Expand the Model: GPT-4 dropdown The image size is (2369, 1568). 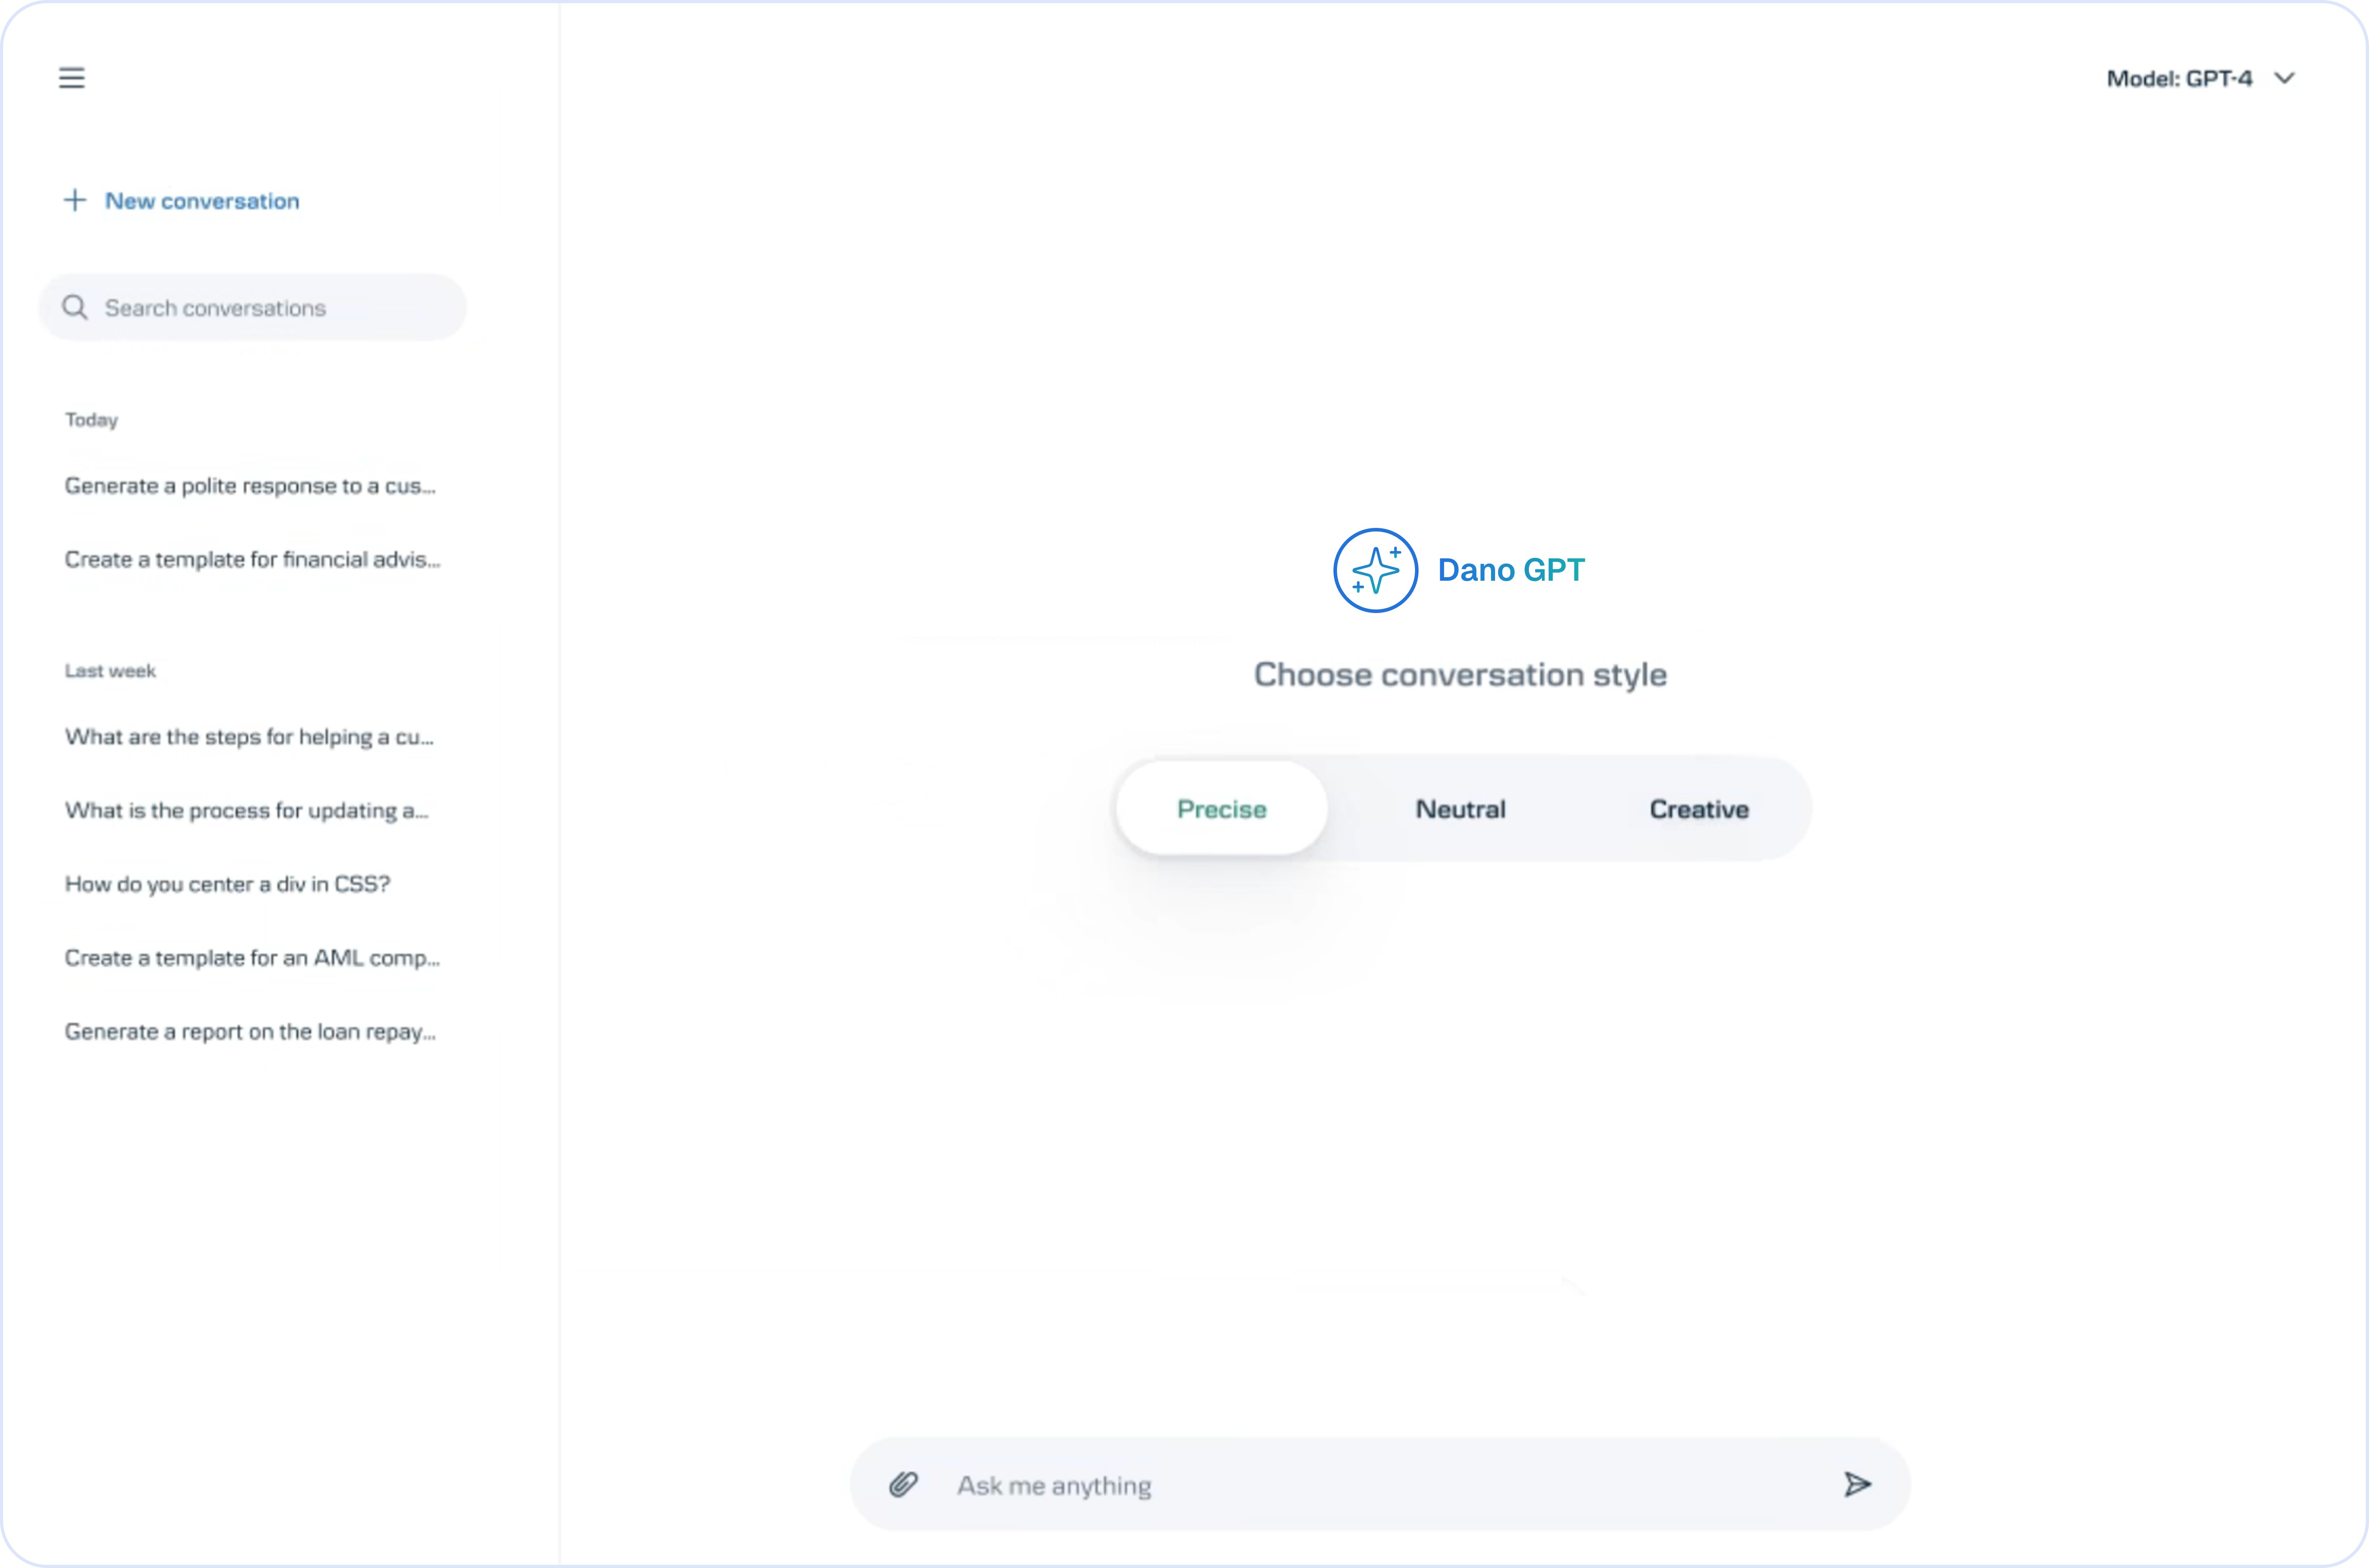pos(2179,78)
